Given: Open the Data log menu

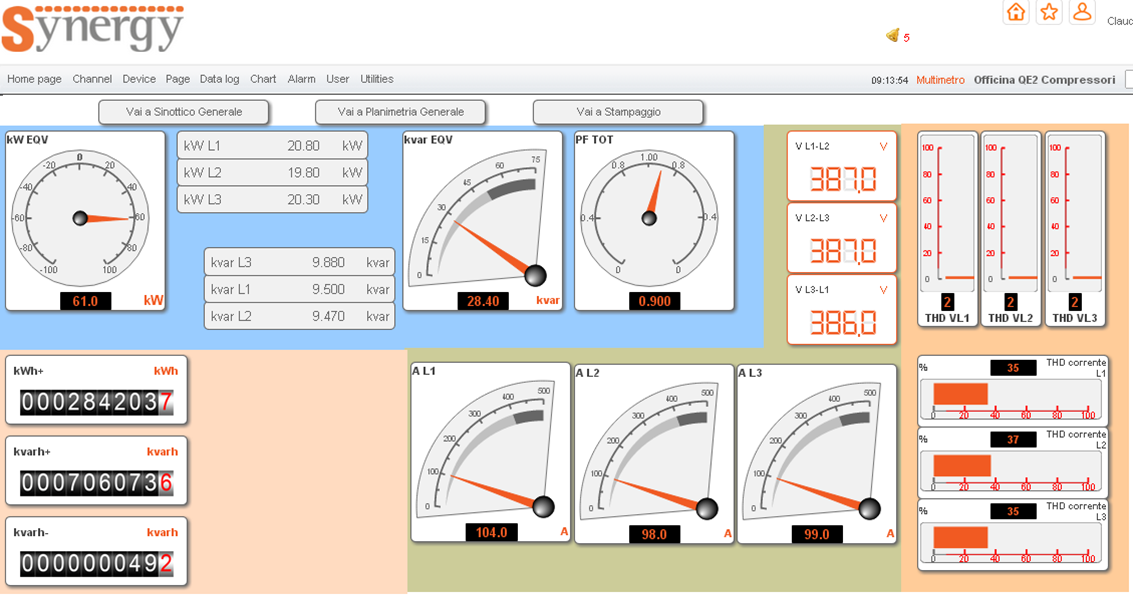Looking at the screenshot, I should [x=219, y=79].
